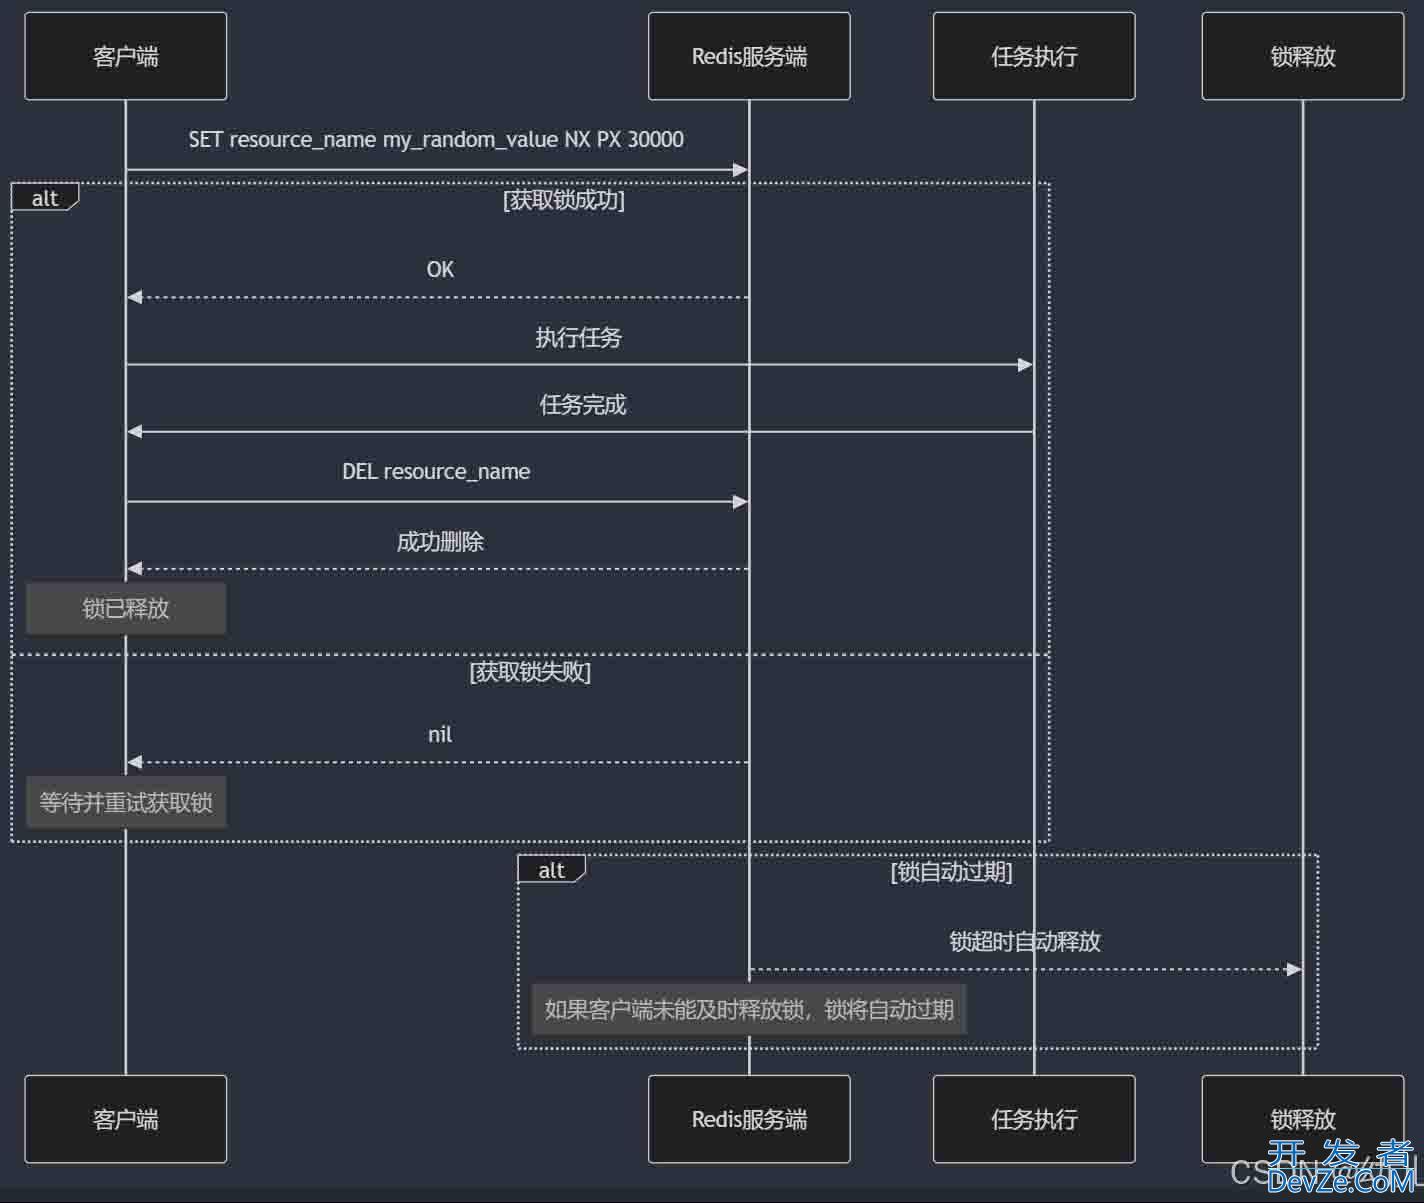The image size is (1424, 1203).
Task: Click the DEL resource_name message
Action: (436, 471)
